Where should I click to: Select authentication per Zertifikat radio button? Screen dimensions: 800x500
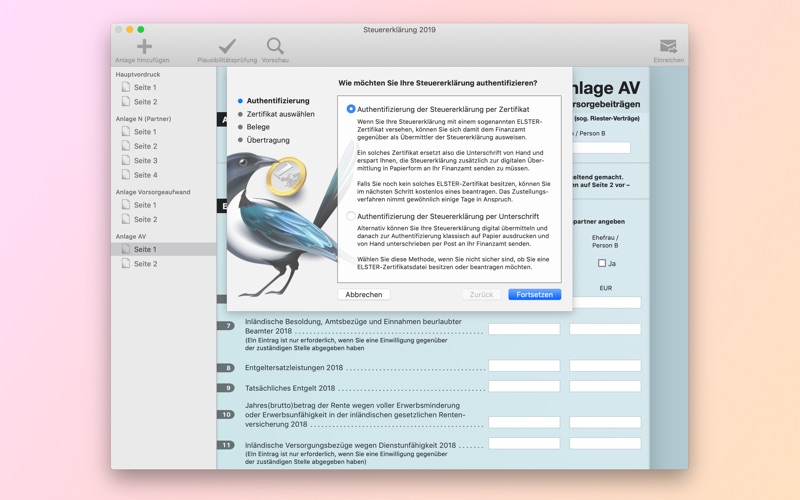[x=351, y=109]
